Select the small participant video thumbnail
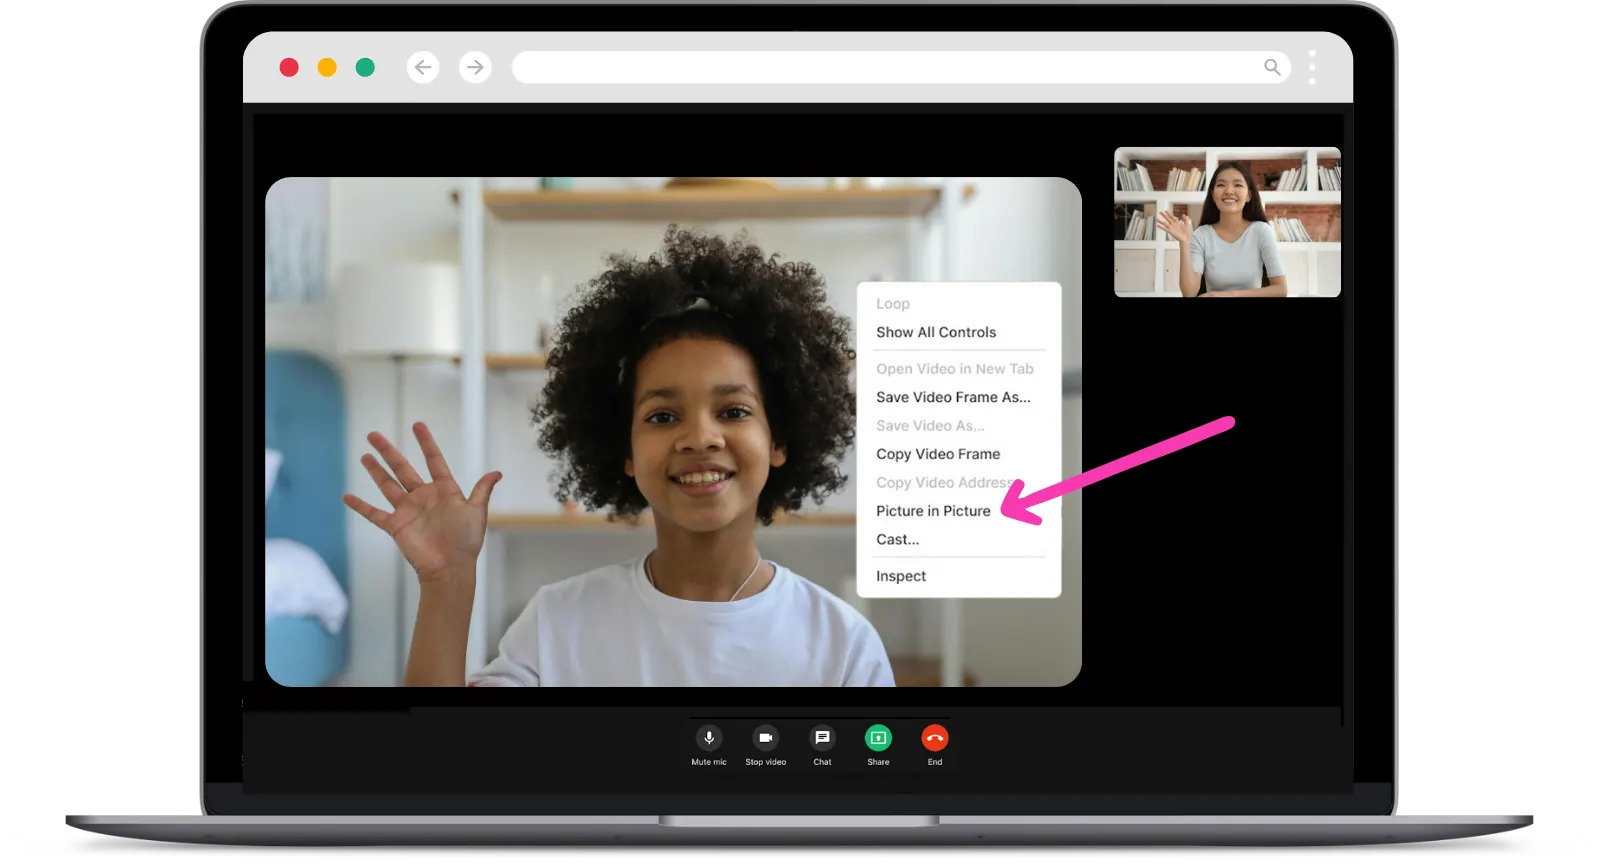 coord(1227,222)
